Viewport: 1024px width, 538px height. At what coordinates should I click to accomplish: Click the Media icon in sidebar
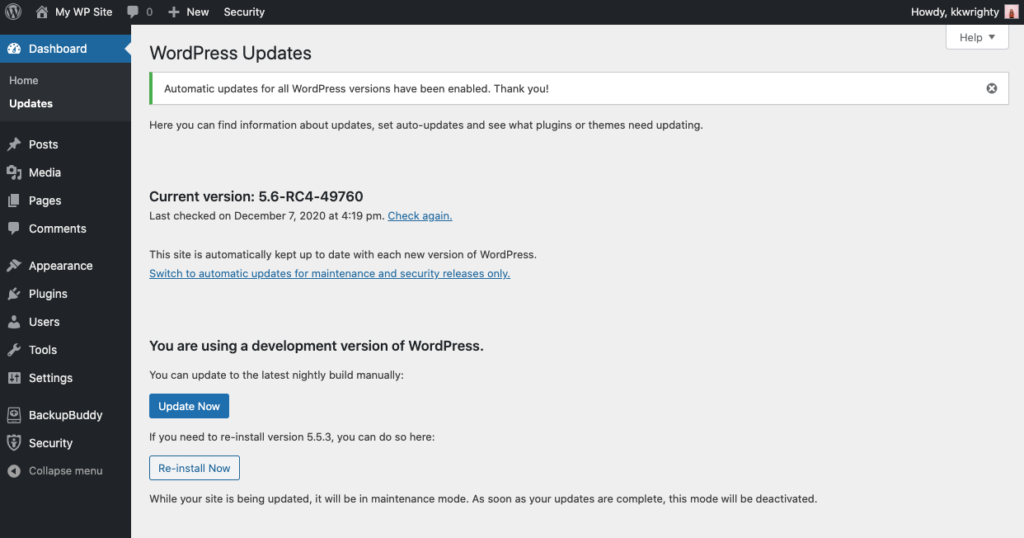pos(14,172)
